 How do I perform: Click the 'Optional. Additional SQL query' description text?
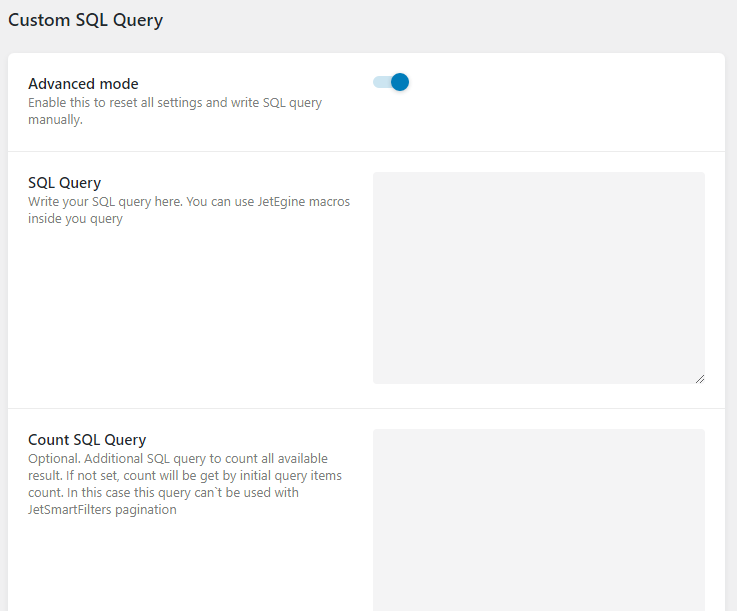pos(185,484)
